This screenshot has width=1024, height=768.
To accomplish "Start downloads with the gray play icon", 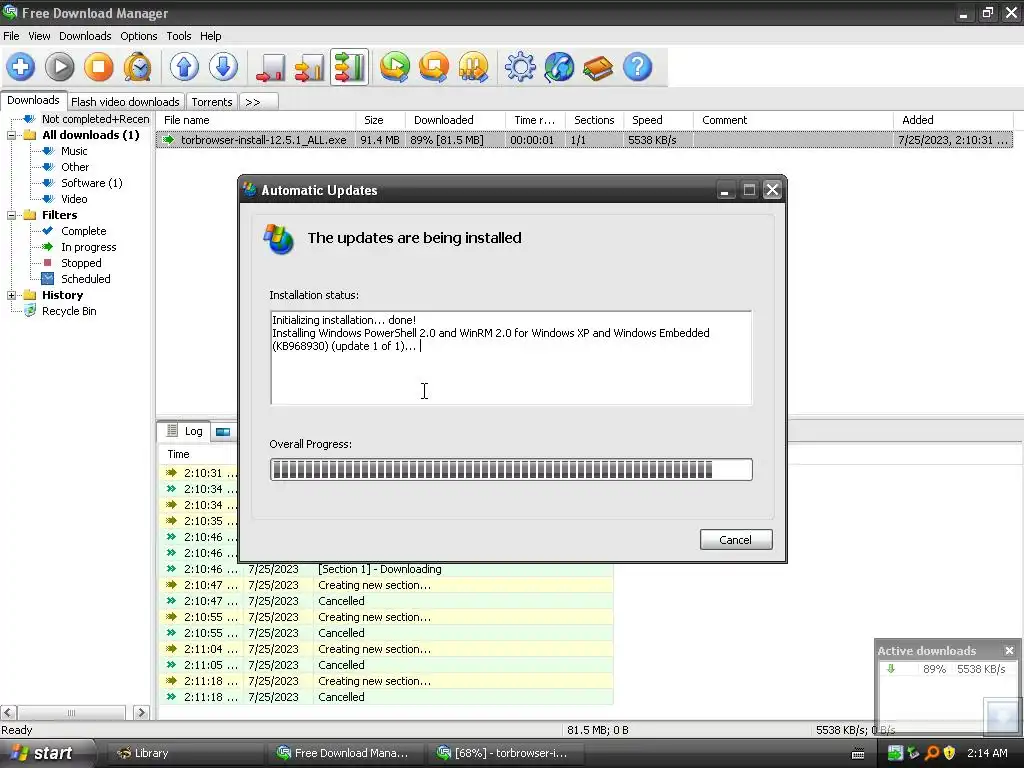I will [x=59, y=67].
